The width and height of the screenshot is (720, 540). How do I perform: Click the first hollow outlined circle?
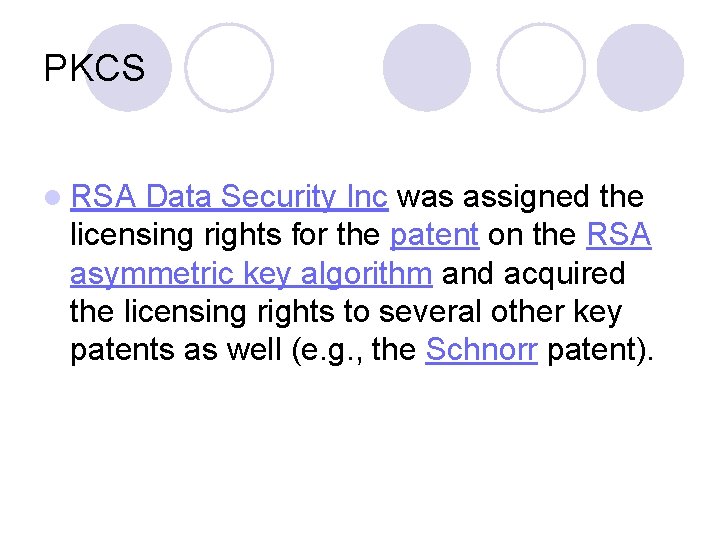(229, 67)
